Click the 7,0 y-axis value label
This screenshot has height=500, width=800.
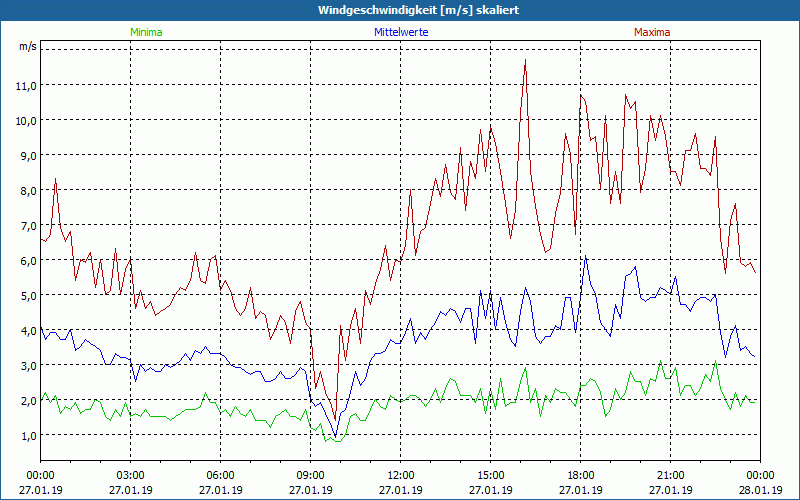(x=26, y=225)
